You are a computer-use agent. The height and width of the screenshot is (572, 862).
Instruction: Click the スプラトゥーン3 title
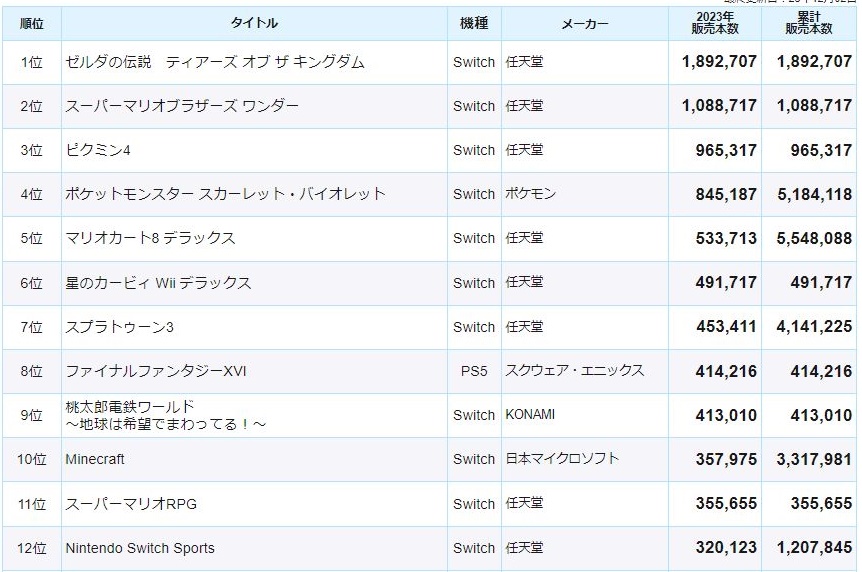click(x=119, y=327)
